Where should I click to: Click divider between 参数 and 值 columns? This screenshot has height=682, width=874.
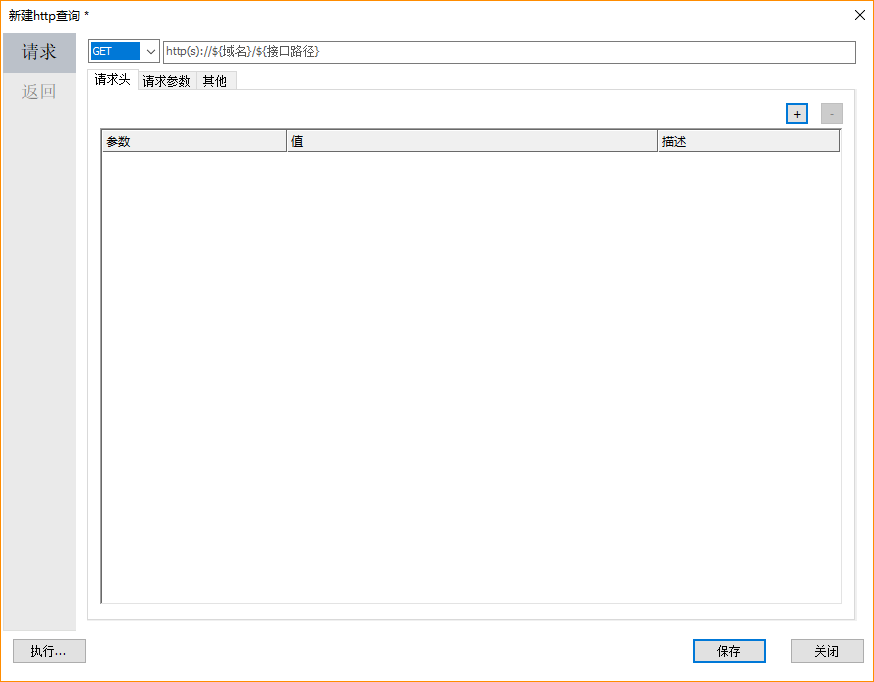(287, 142)
